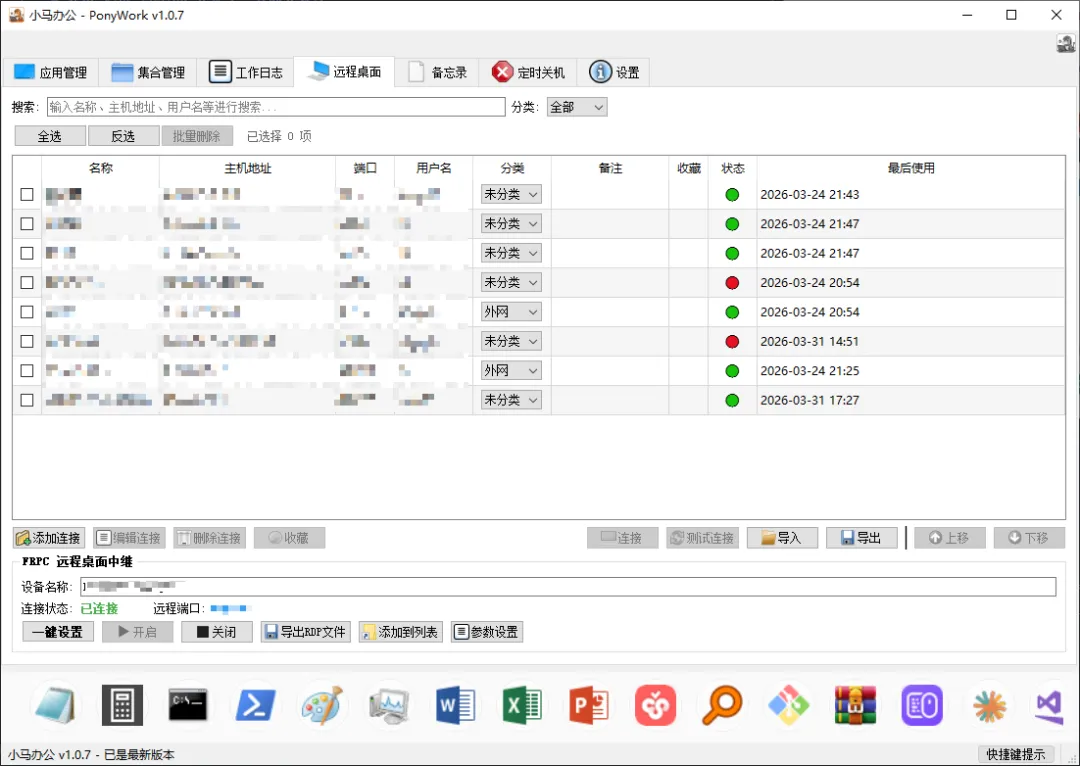Viewport: 1080px width, 766px height.
Task: Click the 导入 button
Action: click(x=782, y=537)
